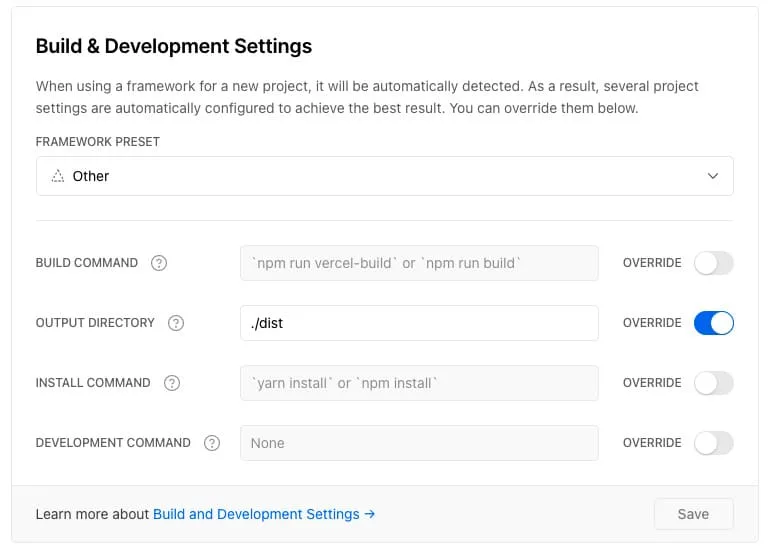This screenshot has width=771, height=553.
Task: Click the Build Command help question-mark icon
Action: click(x=159, y=263)
